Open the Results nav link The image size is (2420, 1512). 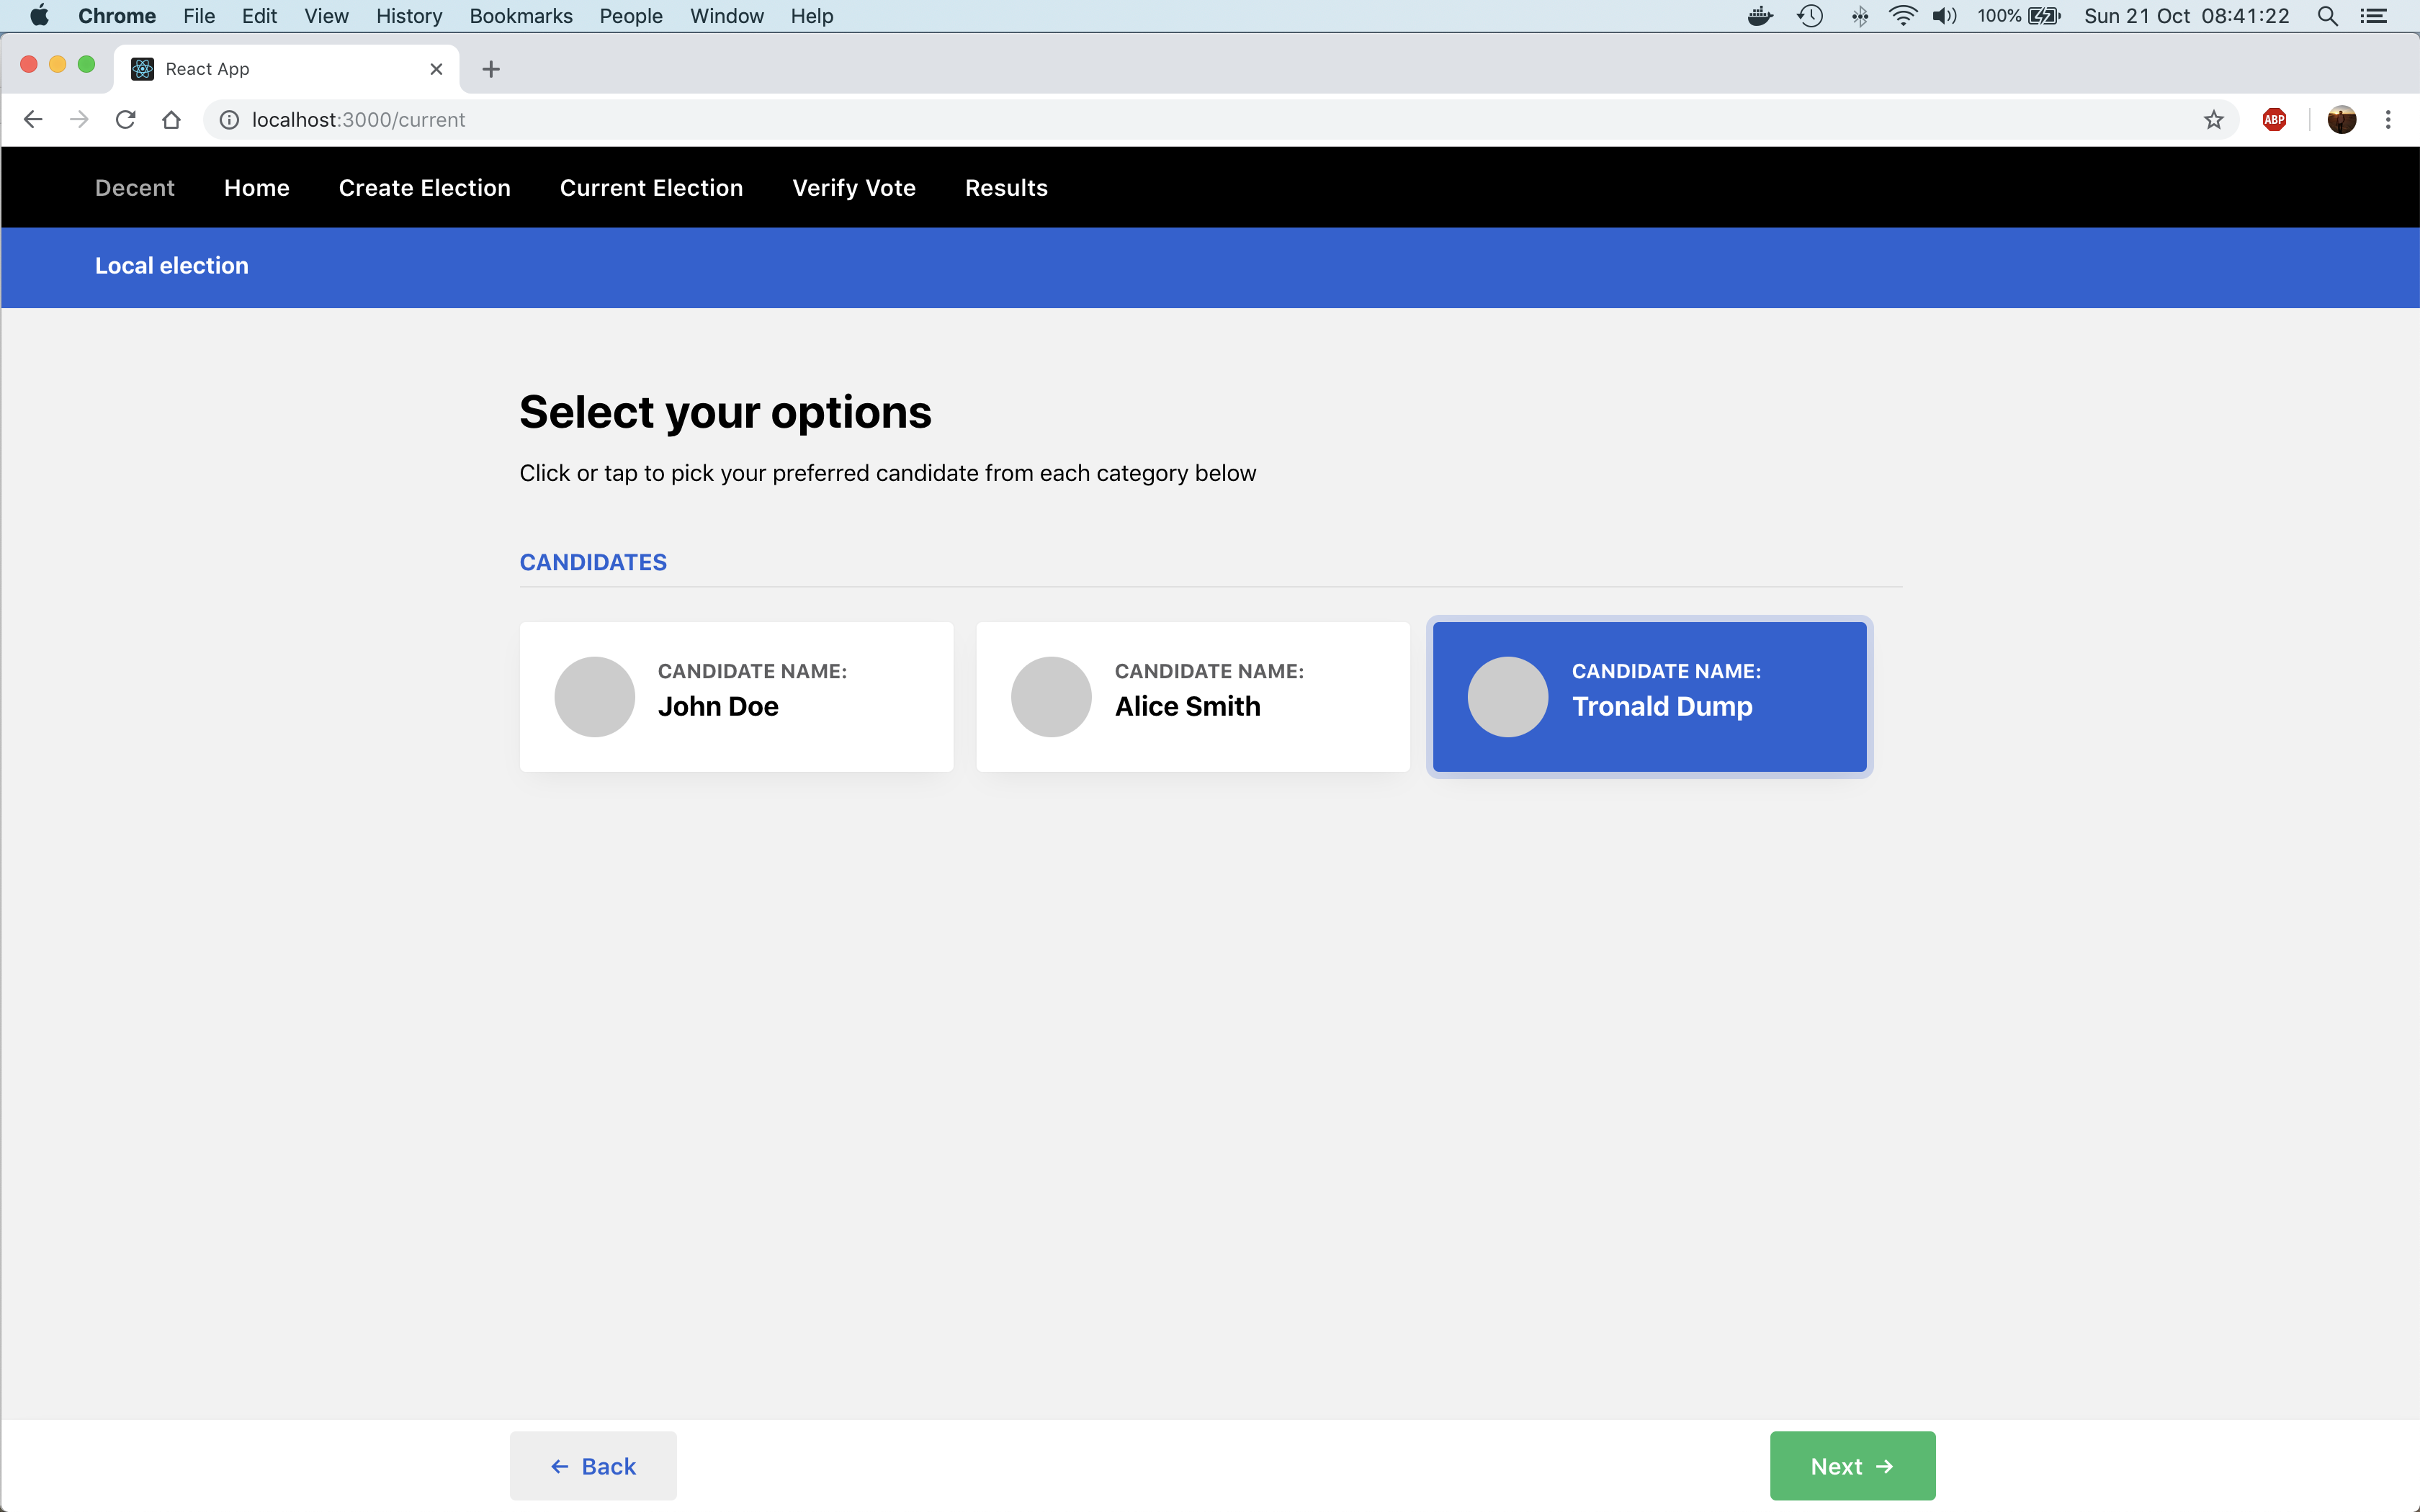pyautogui.click(x=1006, y=188)
